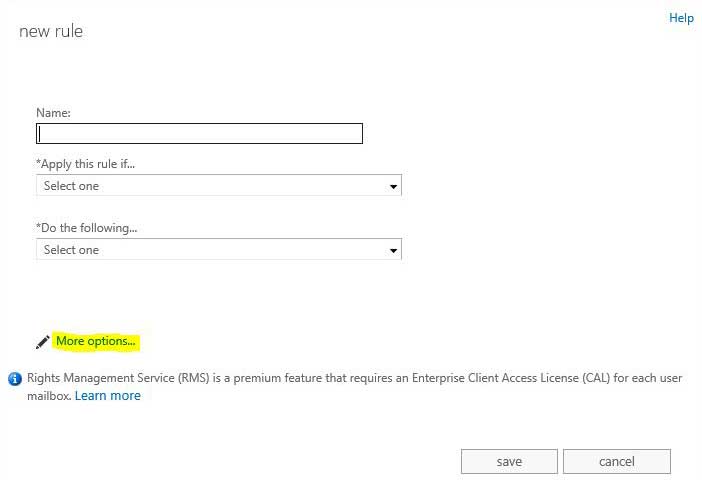Click the 'new rule' heading text

click(x=51, y=31)
